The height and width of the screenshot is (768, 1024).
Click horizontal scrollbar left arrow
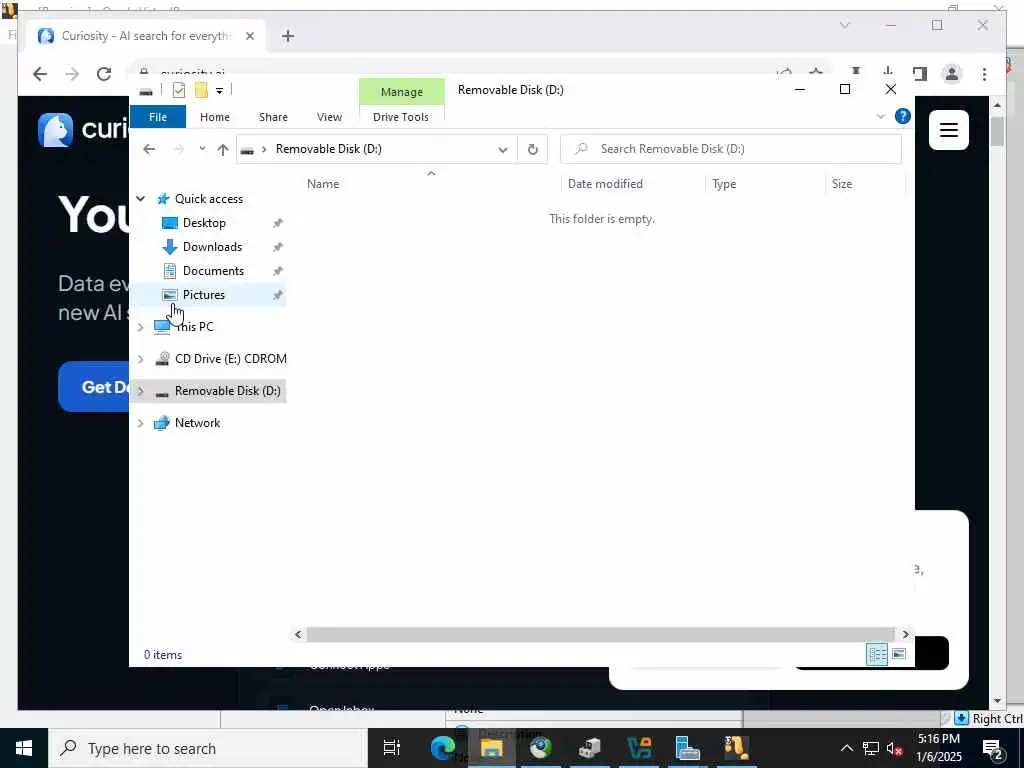click(298, 634)
